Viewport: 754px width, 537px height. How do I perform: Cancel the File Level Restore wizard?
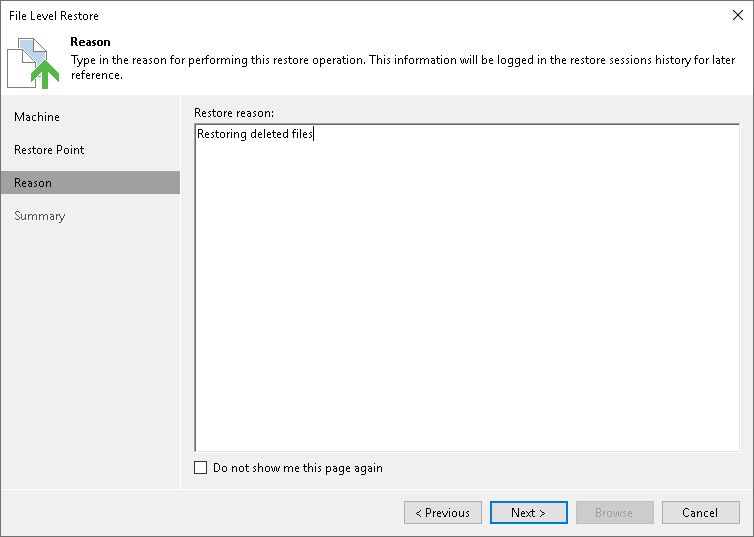coord(701,512)
